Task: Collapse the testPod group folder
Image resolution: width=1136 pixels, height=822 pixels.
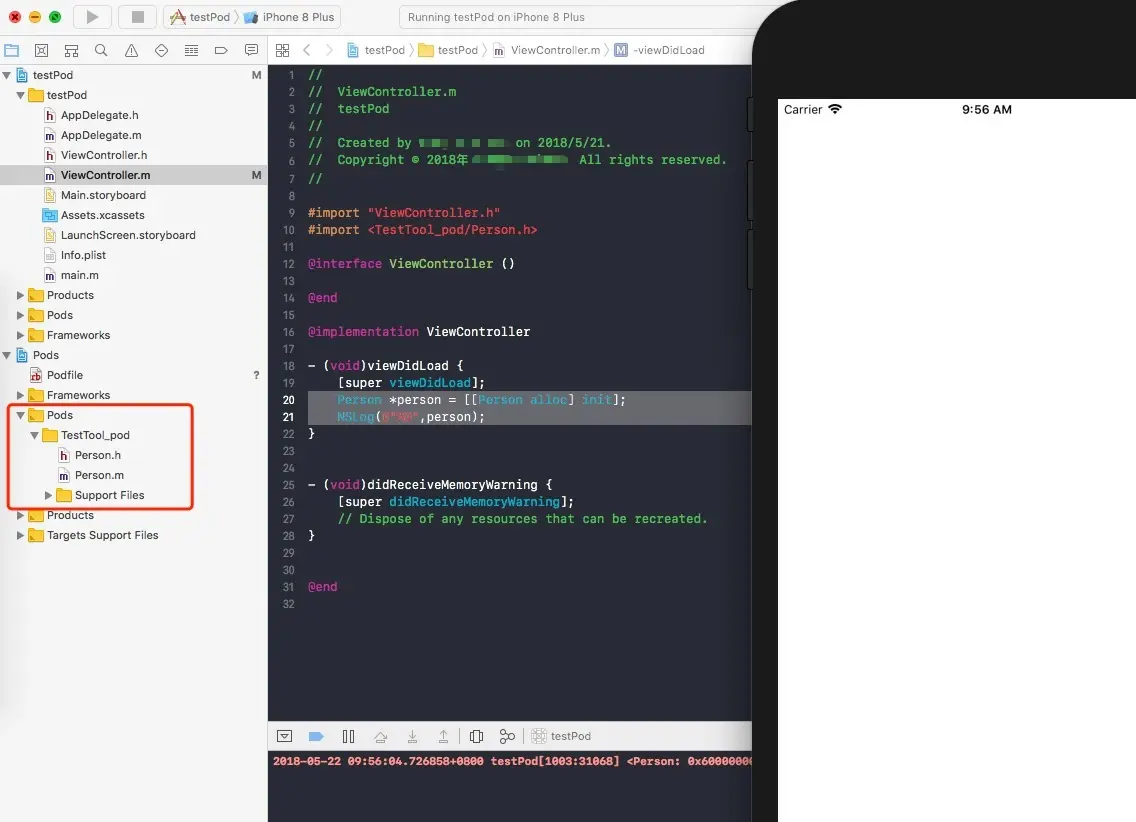Action: pos(20,95)
